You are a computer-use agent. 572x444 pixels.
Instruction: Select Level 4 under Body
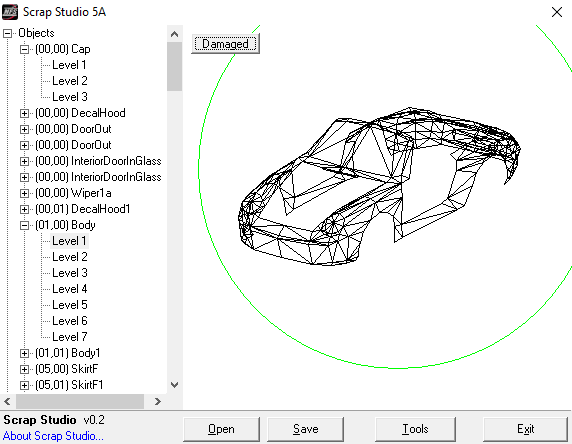coord(70,289)
